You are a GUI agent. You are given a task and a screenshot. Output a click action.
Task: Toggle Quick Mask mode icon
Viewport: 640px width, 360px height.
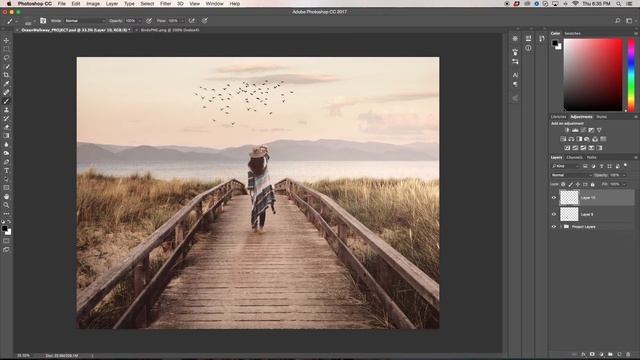tap(6, 241)
